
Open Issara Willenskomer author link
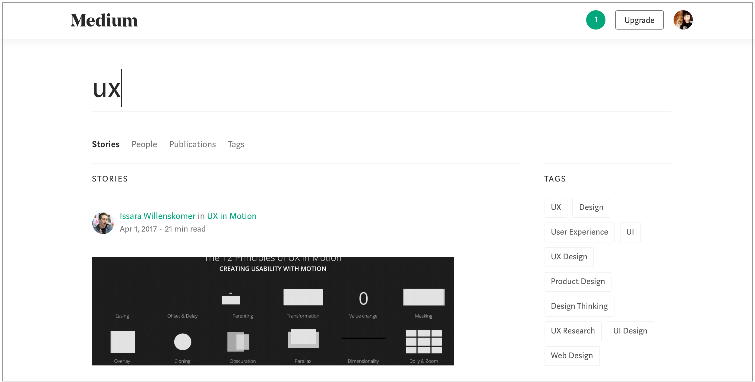157,216
